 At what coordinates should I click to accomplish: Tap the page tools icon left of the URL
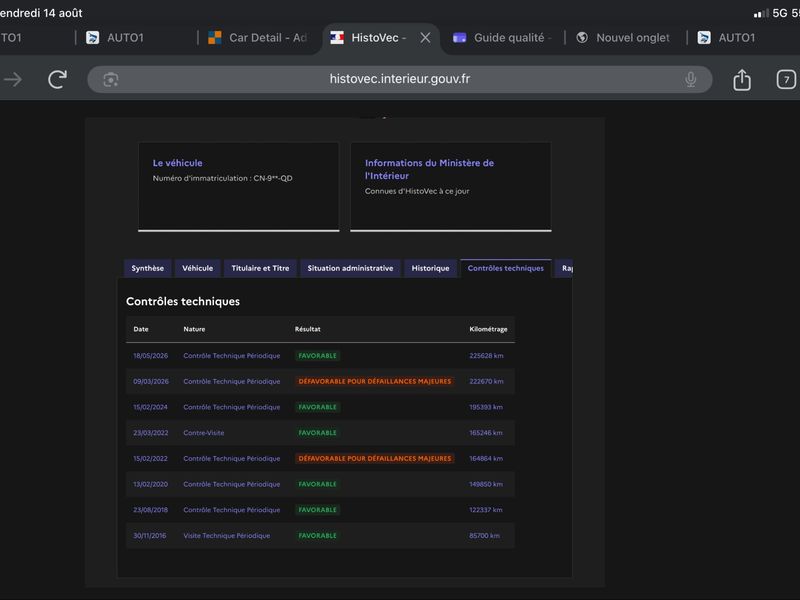(x=111, y=79)
